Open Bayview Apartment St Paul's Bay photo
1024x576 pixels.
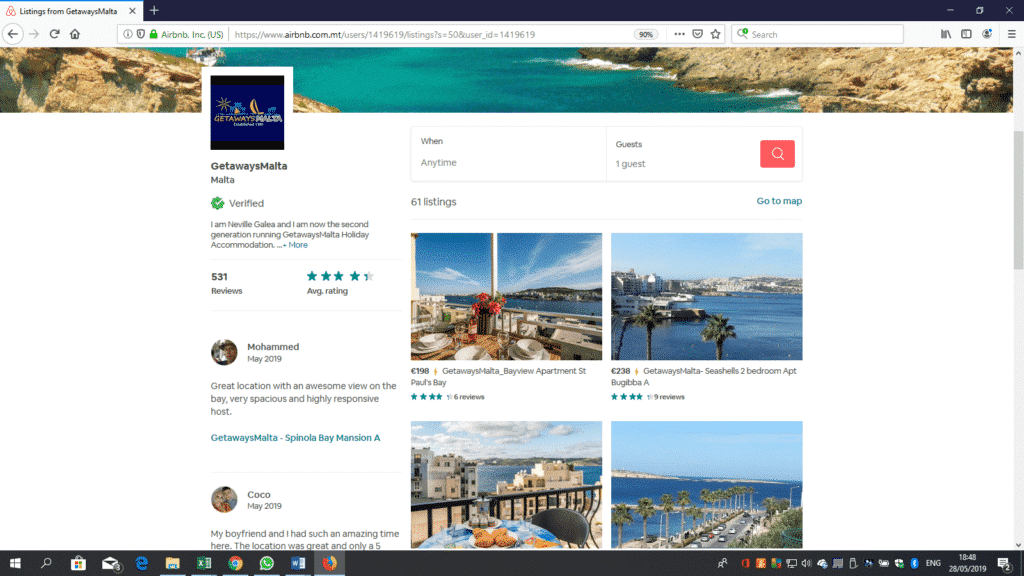[506, 296]
